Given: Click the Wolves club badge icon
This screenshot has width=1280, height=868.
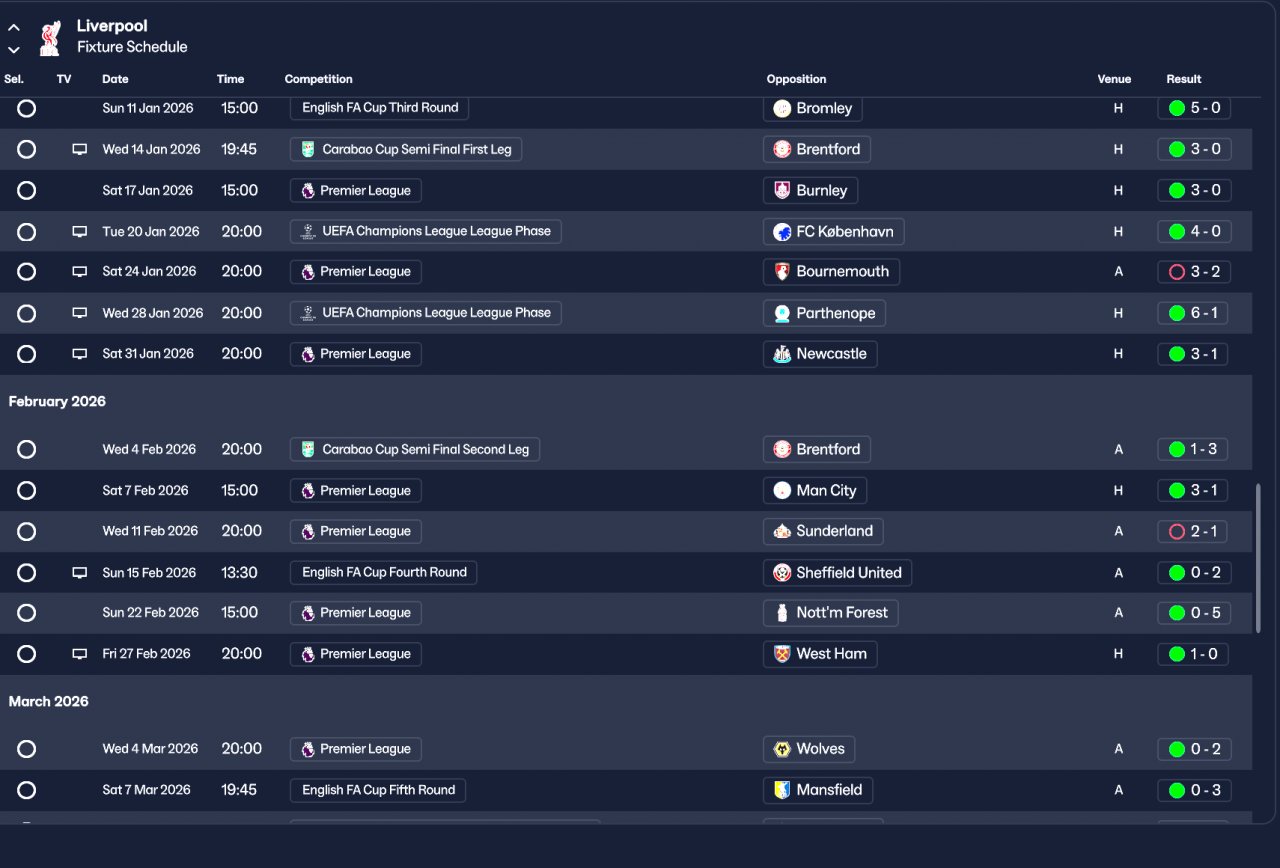Looking at the screenshot, I should tap(782, 749).
